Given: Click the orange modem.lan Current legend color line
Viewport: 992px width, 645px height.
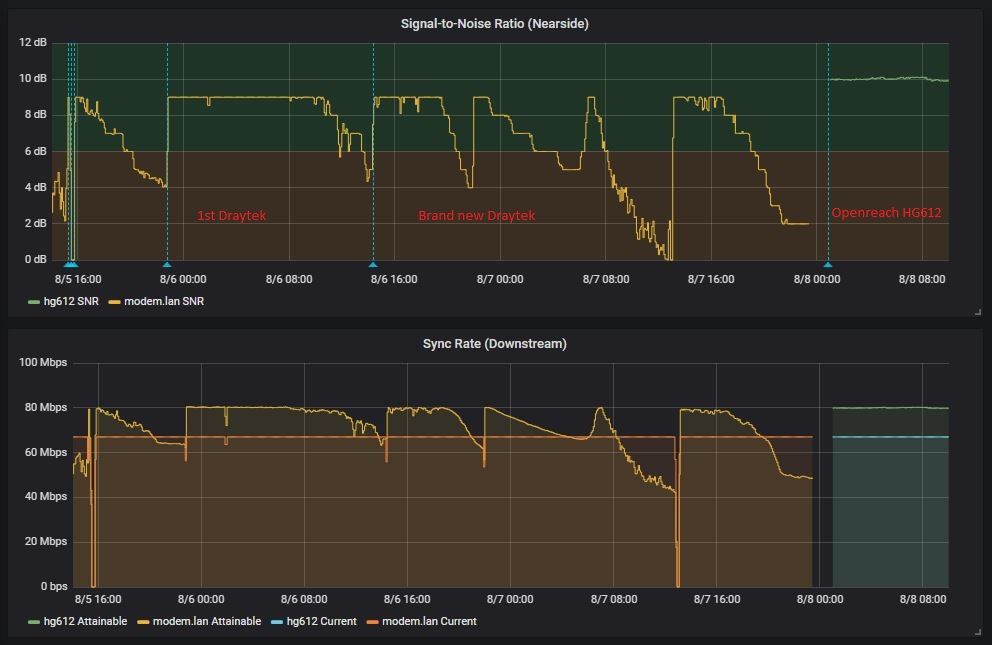Looking at the screenshot, I should (x=373, y=621).
